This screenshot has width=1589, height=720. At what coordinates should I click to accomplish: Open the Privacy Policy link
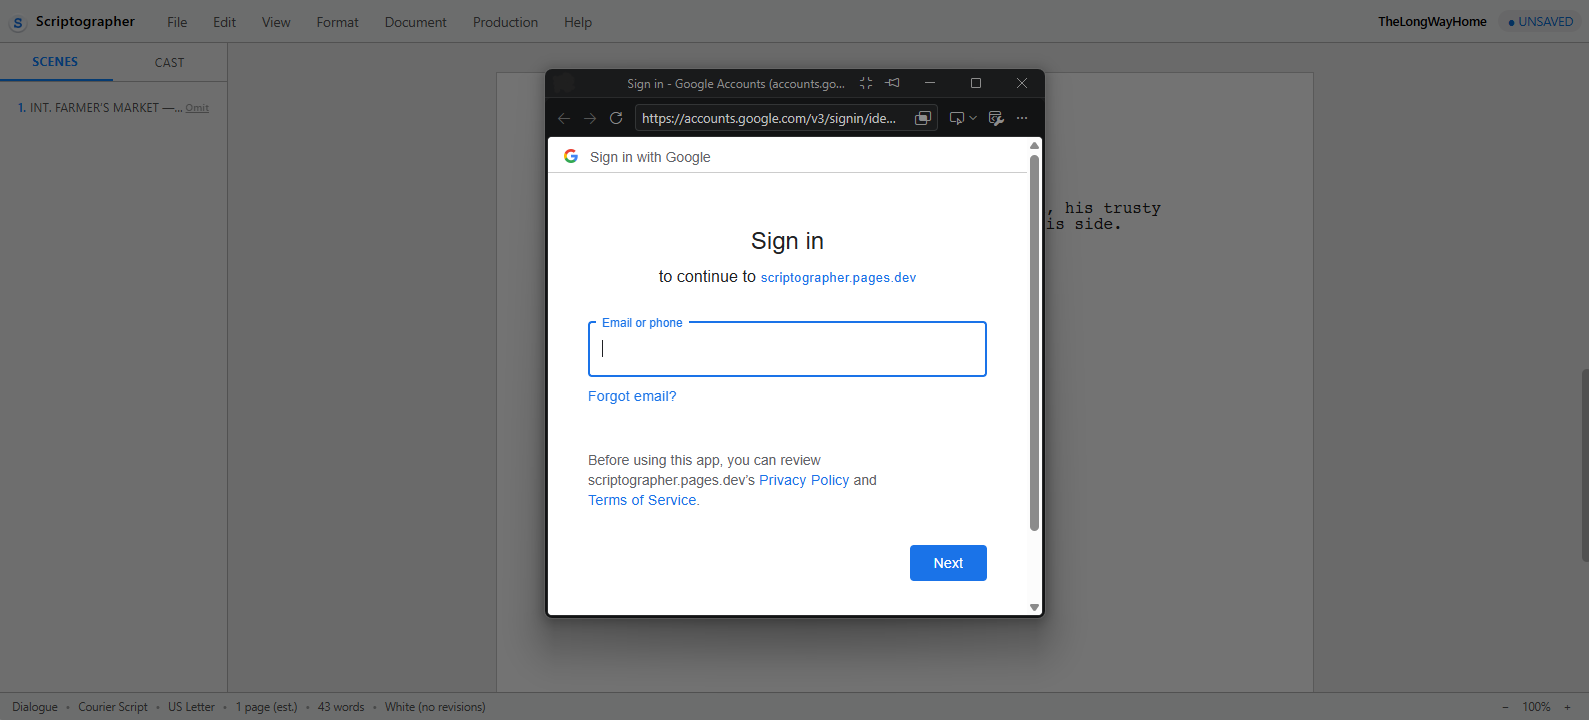click(x=804, y=480)
